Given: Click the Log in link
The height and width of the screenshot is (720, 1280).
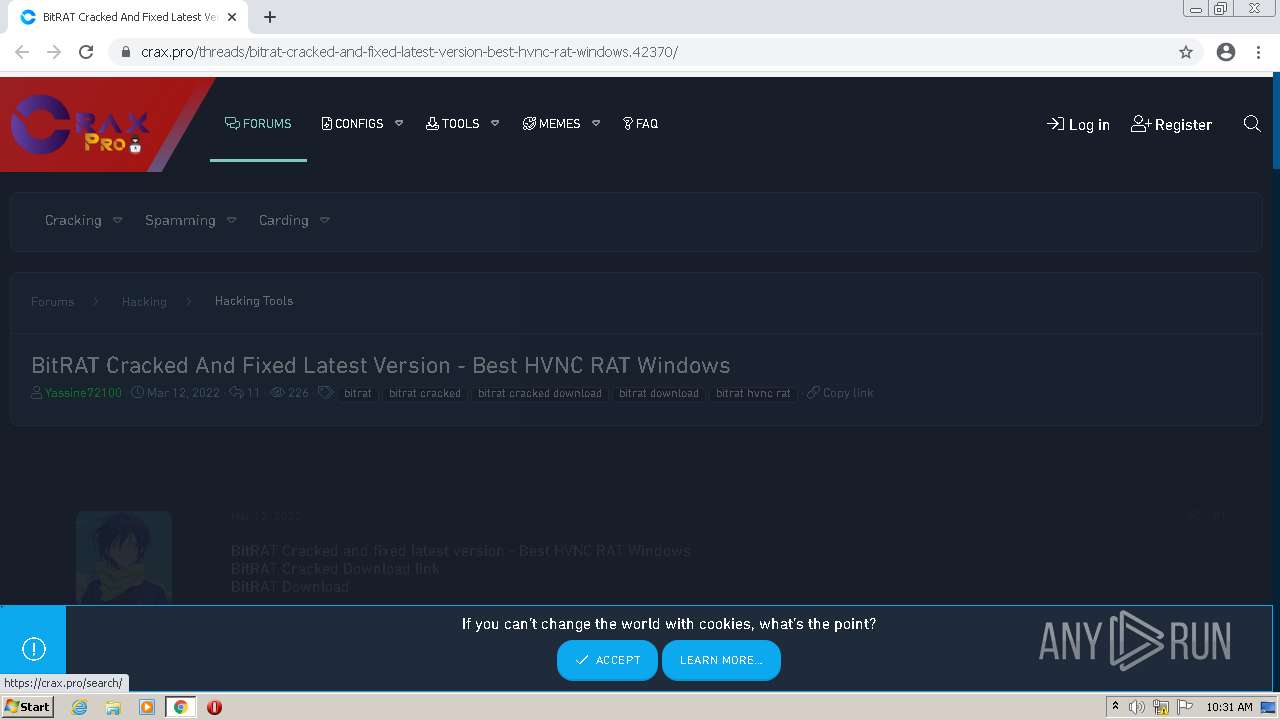Looking at the screenshot, I should (1078, 124).
